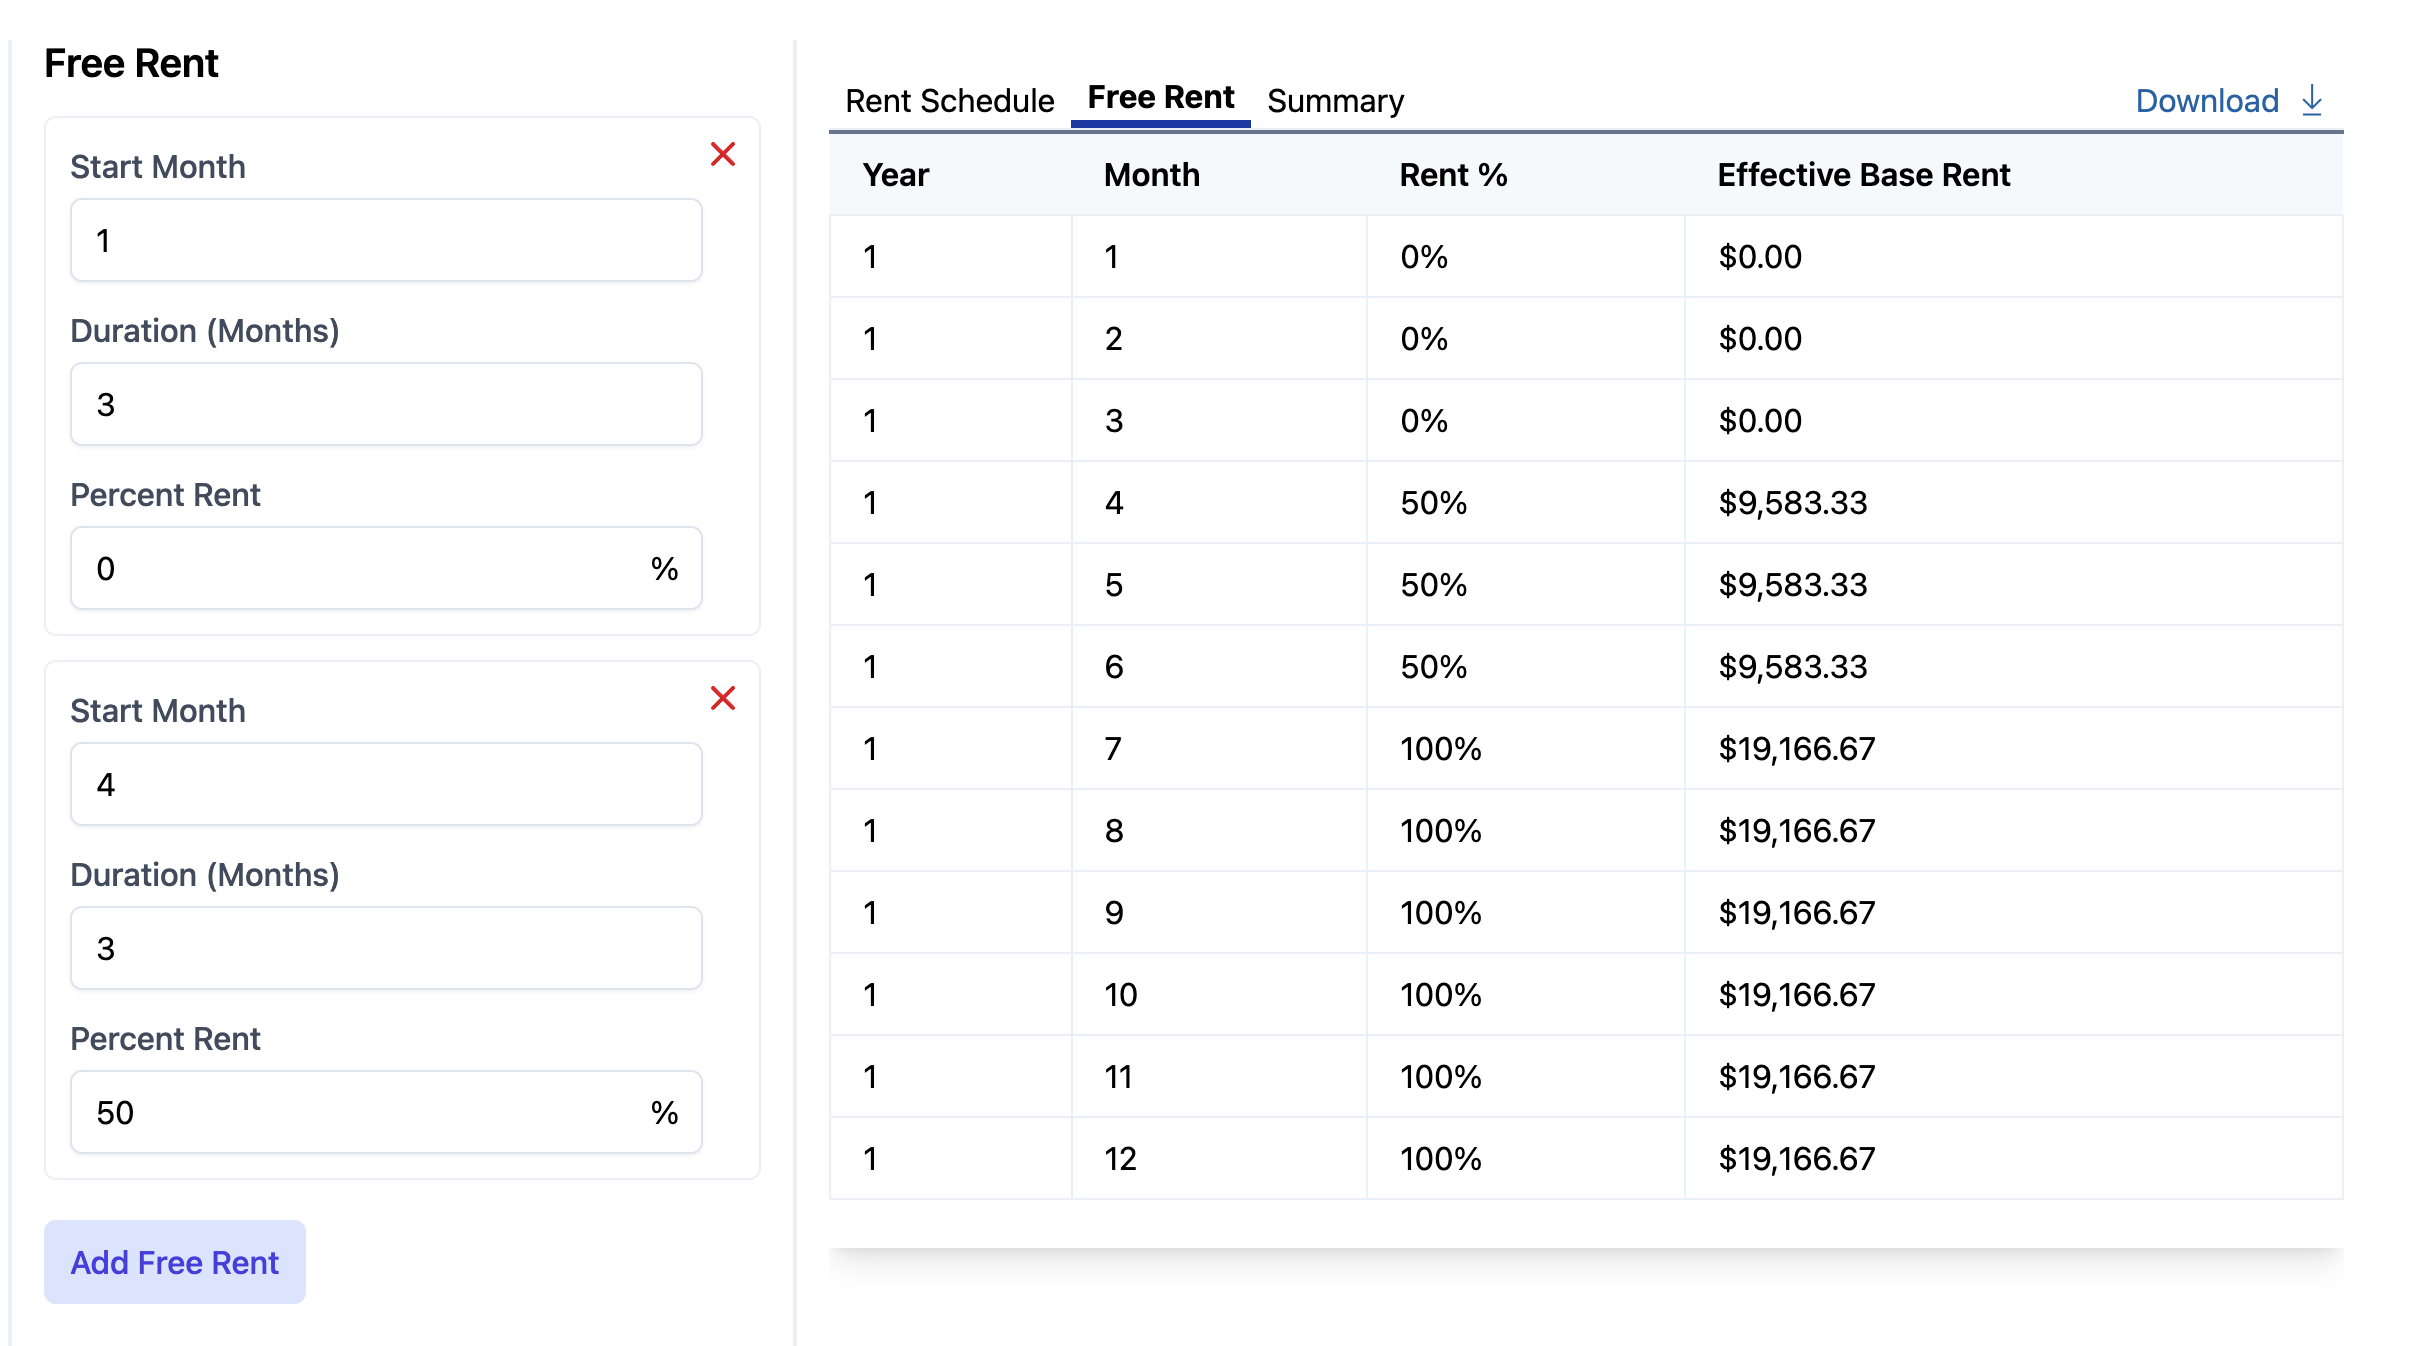Select the first Duration (Months) input
The height and width of the screenshot is (1346, 2418).
point(385,404)
